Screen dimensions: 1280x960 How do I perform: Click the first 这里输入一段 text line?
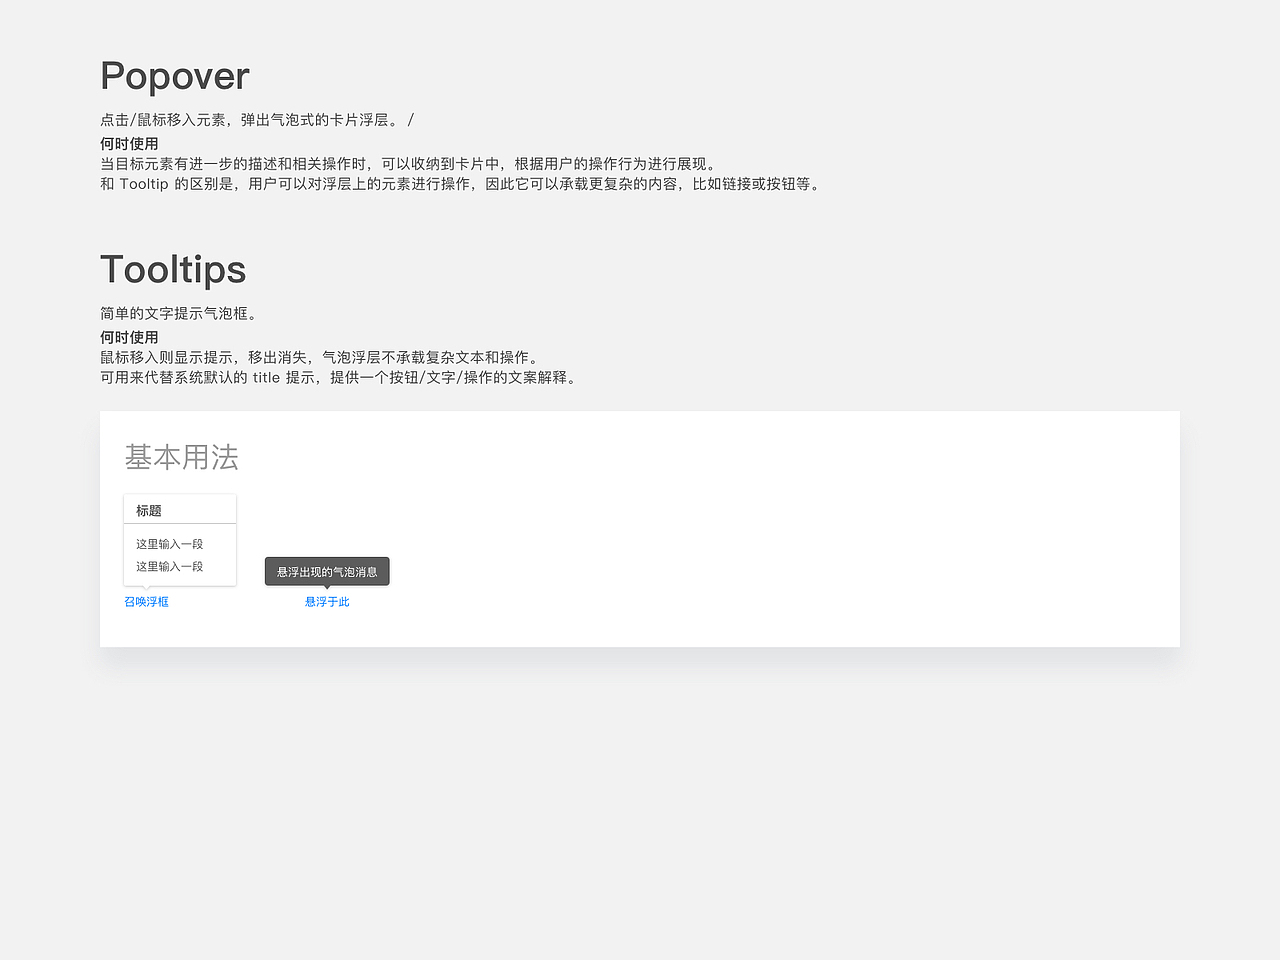pyautogui.click(x=169, y=543)
